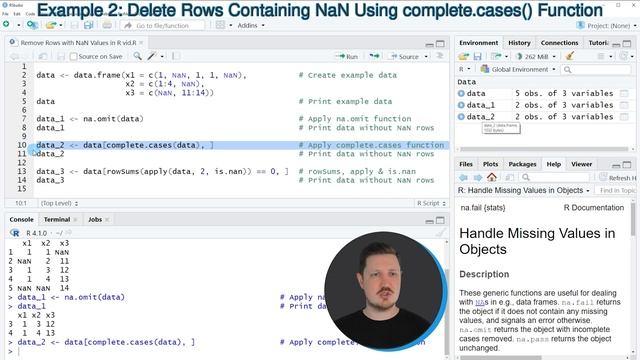The image size is (640, 360).
Task: Click the workspace panes grid icon
Action: tap(220, 25)
